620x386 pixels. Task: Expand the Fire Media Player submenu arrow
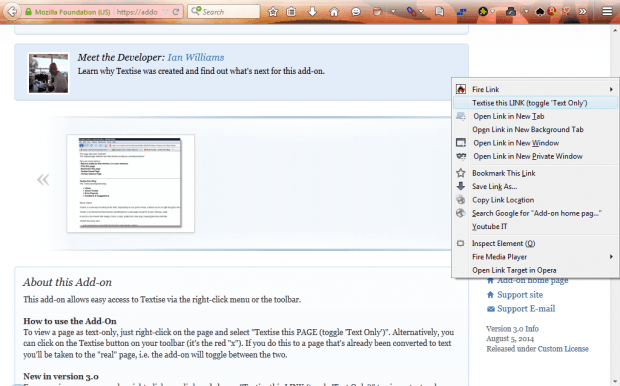tap(611, 257)
